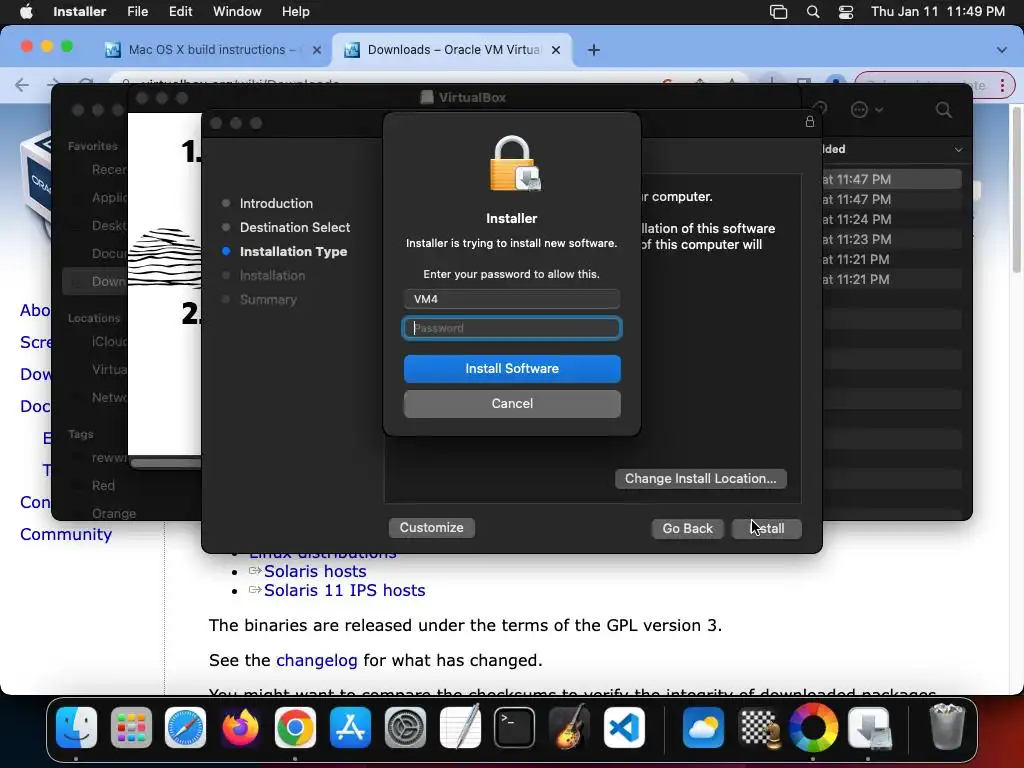Click Solaris 11 IPS hosts link
The width and height of the screenshot is (1024, 768).
click(x=344, y=590)
